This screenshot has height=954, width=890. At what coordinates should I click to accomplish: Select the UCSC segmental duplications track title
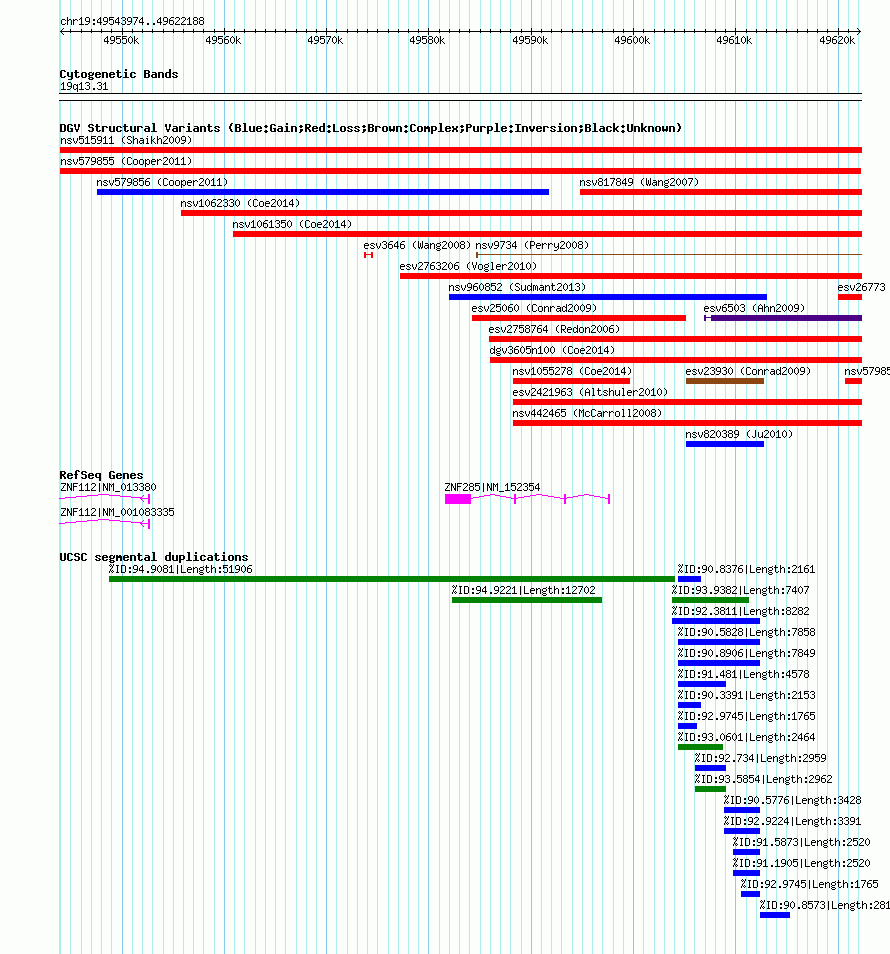(154, 557)
